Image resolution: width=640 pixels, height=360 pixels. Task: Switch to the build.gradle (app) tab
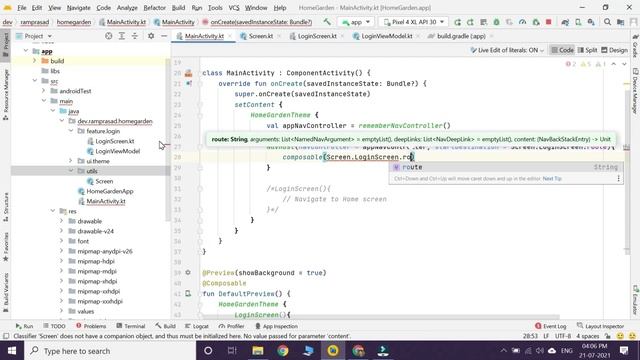click(x=461, y=36)
